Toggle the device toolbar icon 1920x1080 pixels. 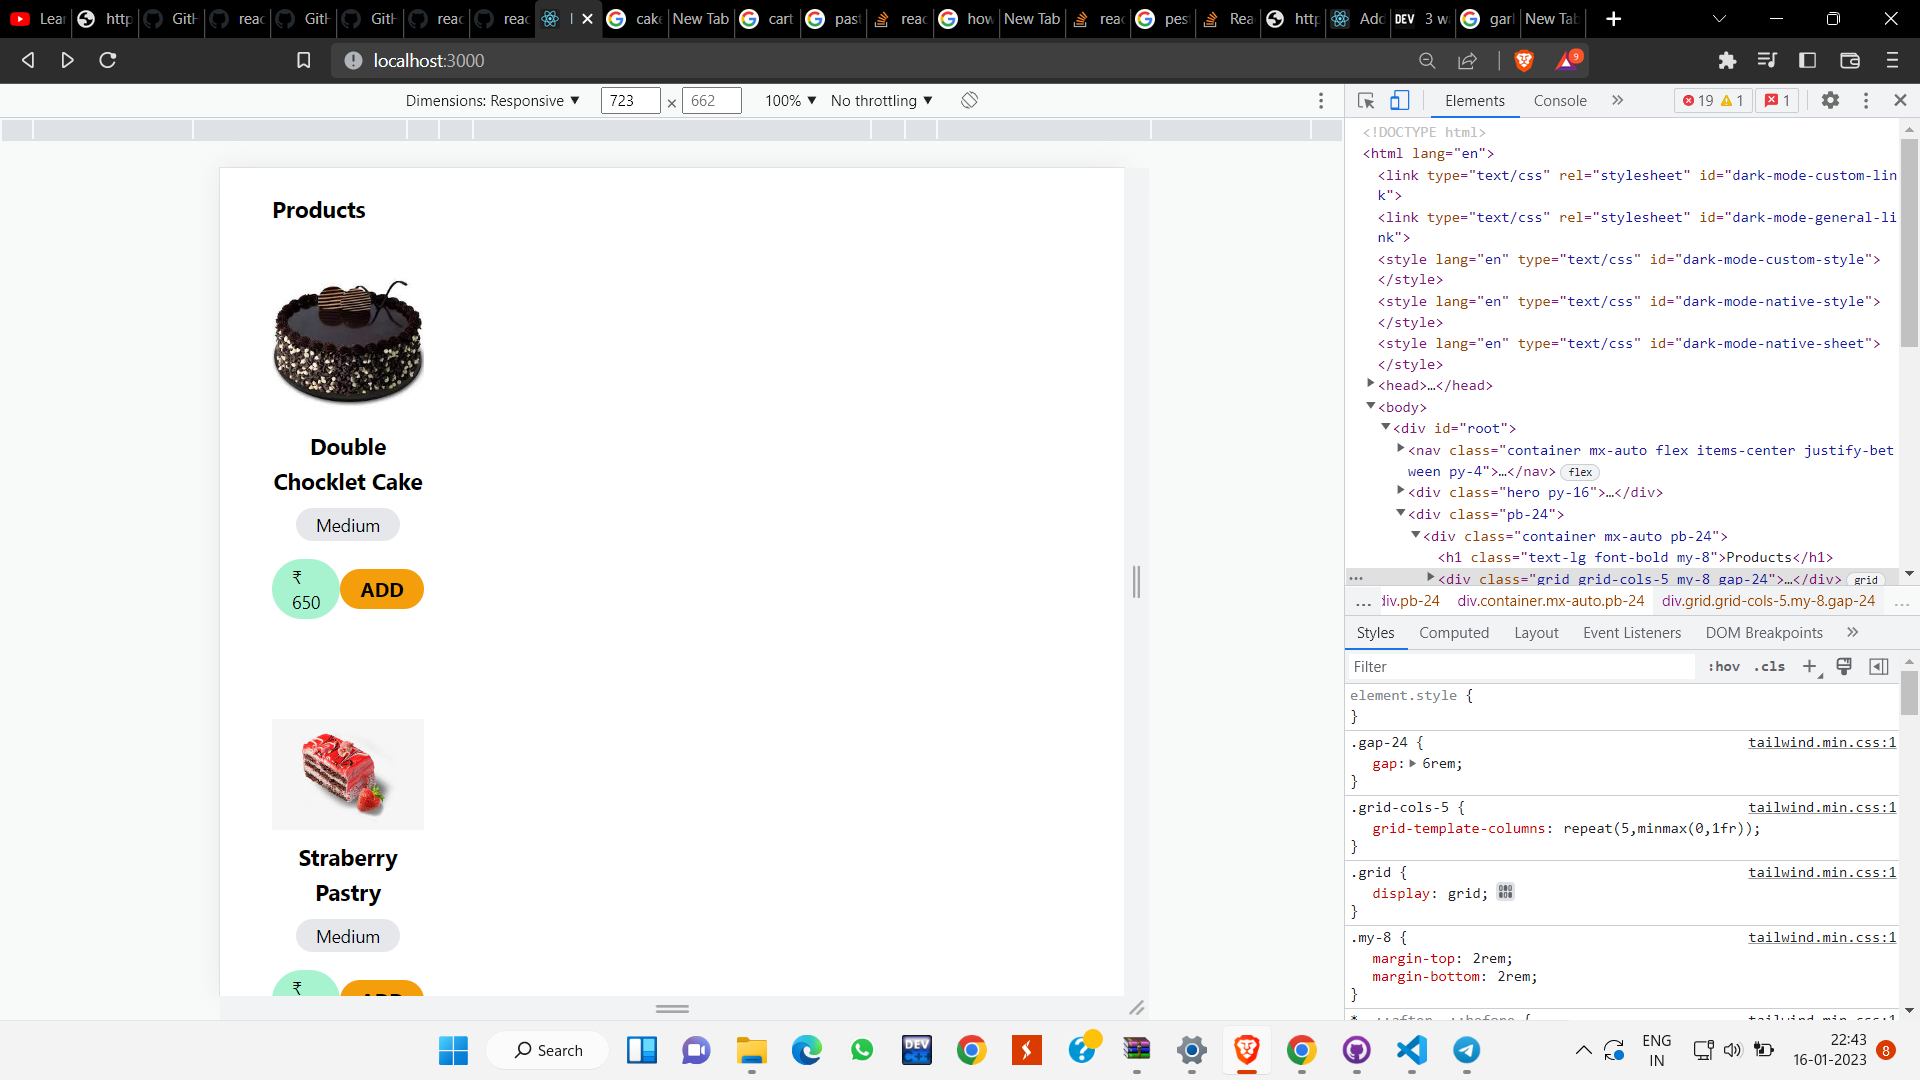click(1399, 100)
